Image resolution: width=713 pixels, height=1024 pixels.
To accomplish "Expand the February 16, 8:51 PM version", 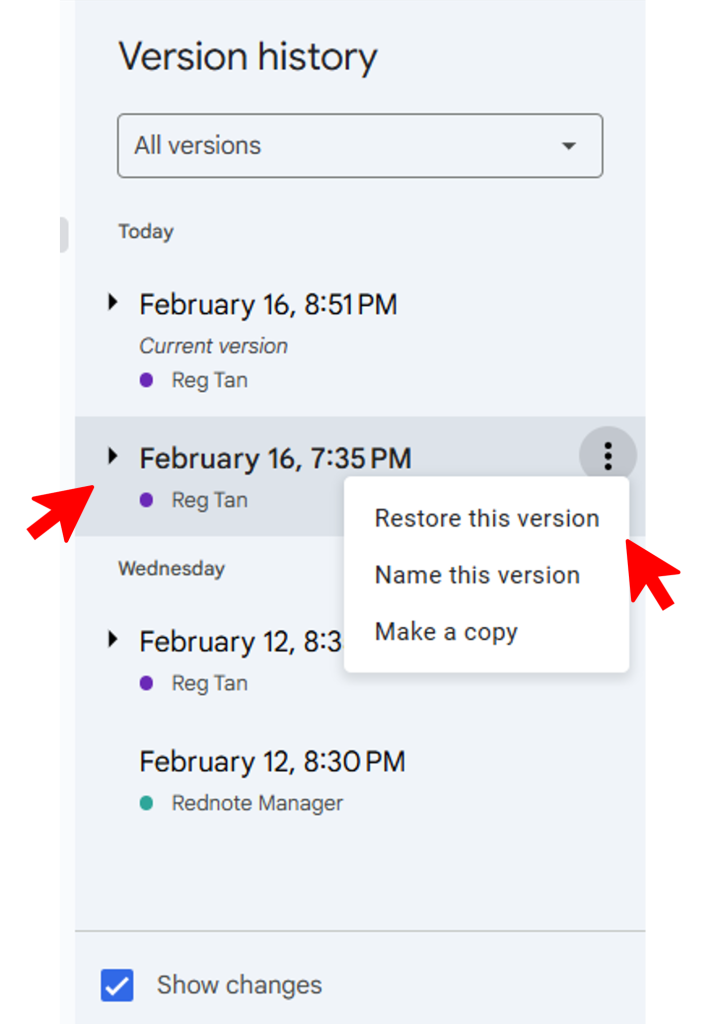I will [112, 302].
